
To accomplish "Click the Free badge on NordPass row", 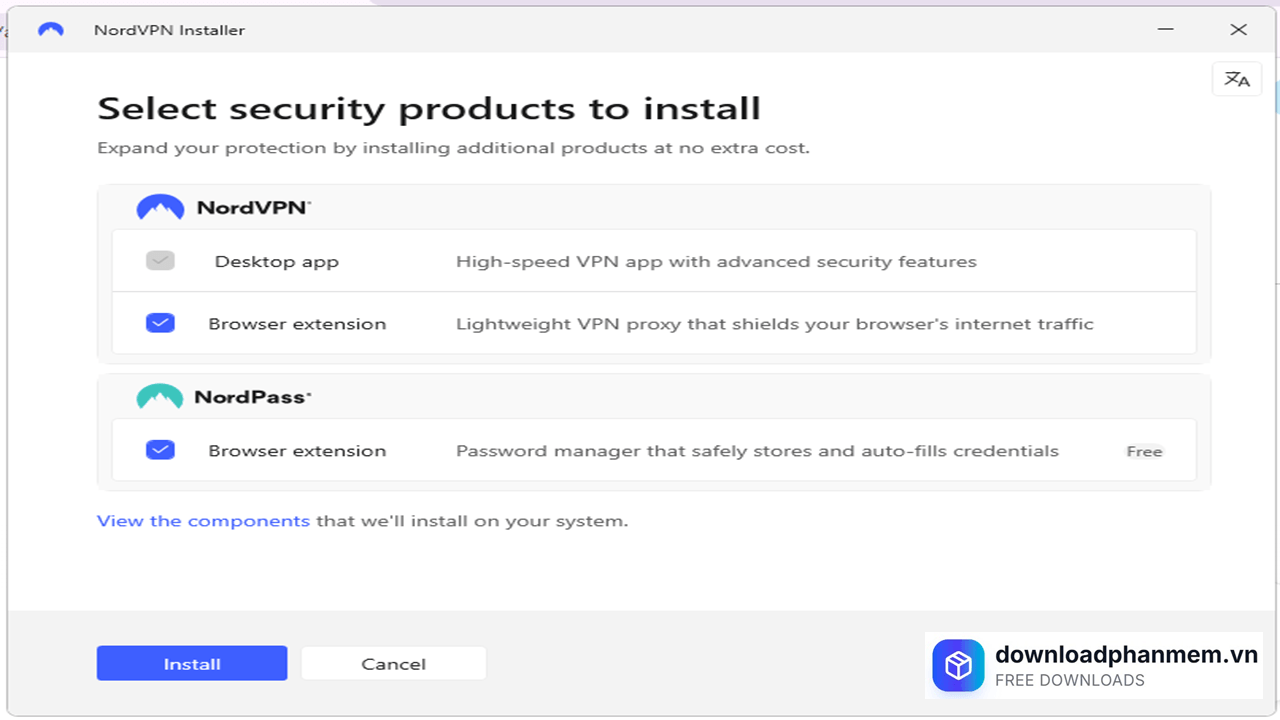I will 1144,451.
